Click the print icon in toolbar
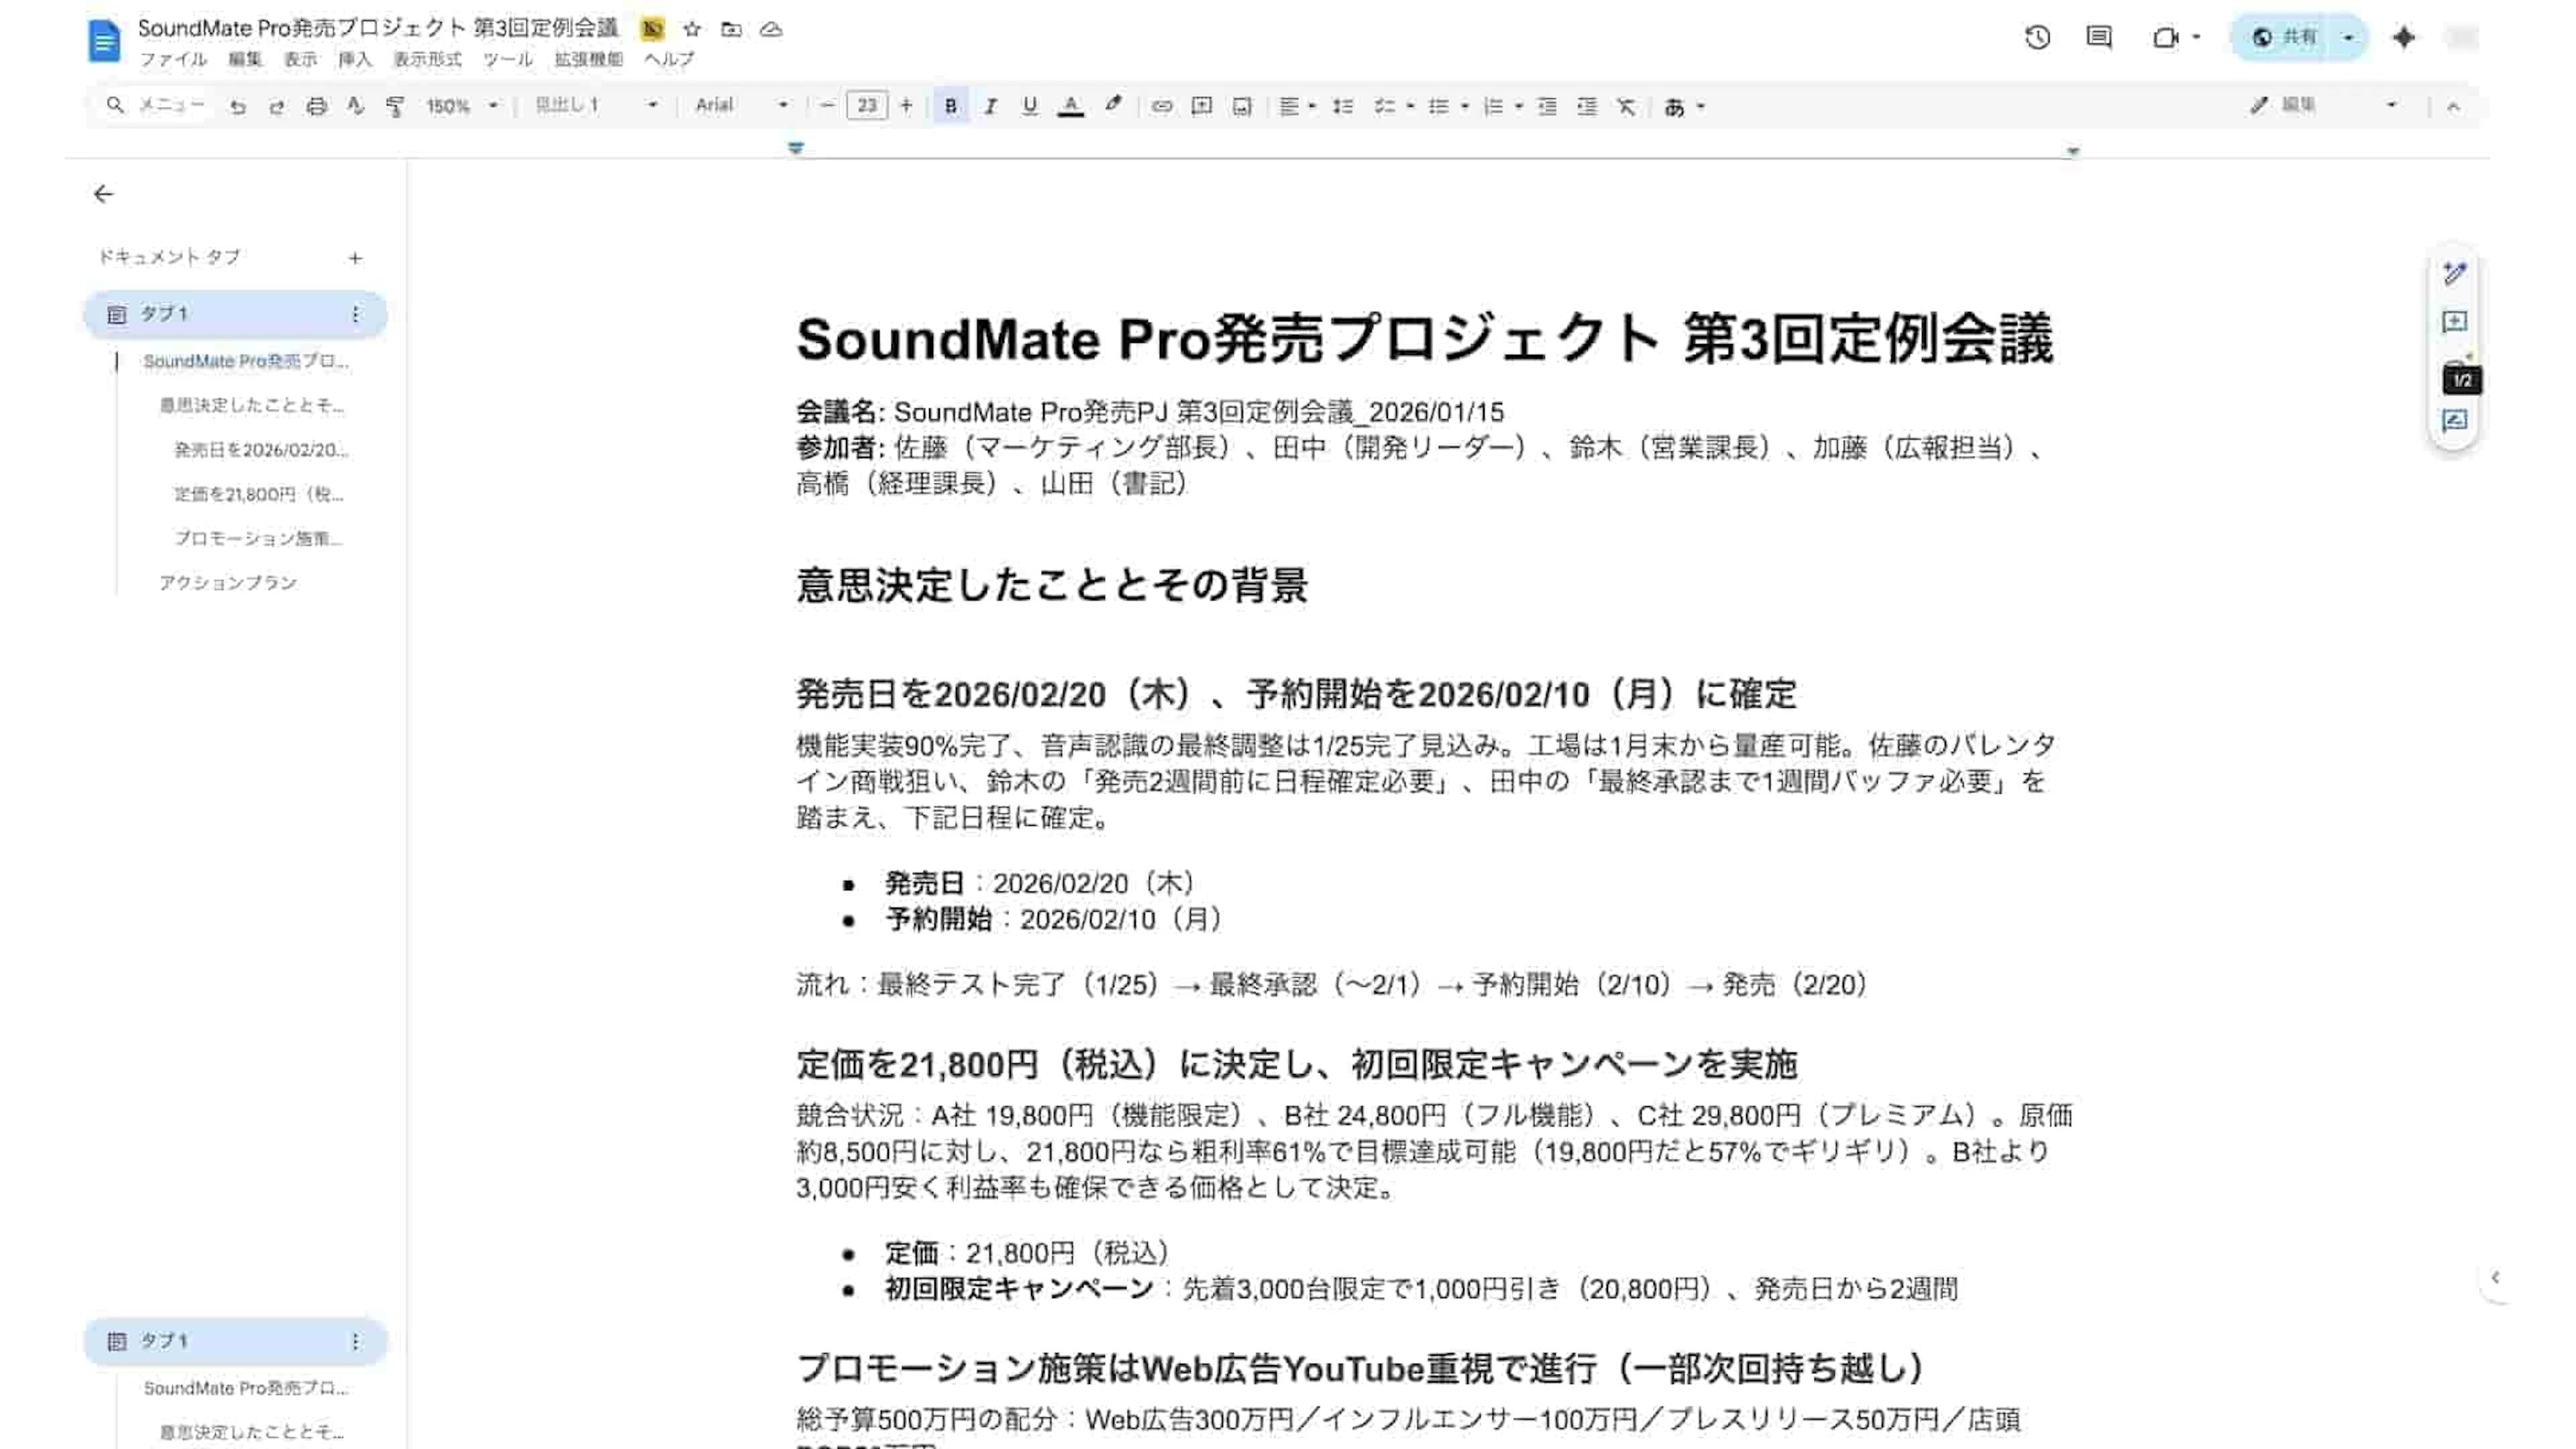The image size is (2576, 1449). pyautogui.click(x=316, y=106)
